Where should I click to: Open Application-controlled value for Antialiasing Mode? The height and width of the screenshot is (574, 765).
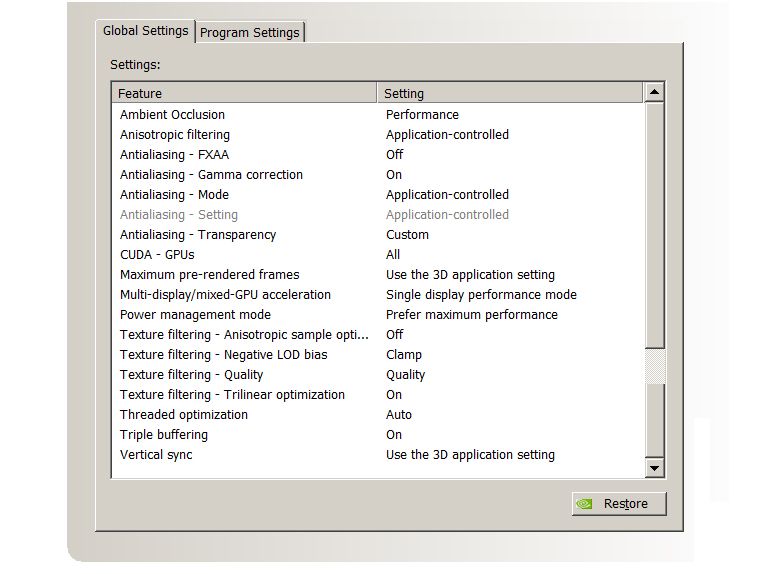(x=447, y=195)
